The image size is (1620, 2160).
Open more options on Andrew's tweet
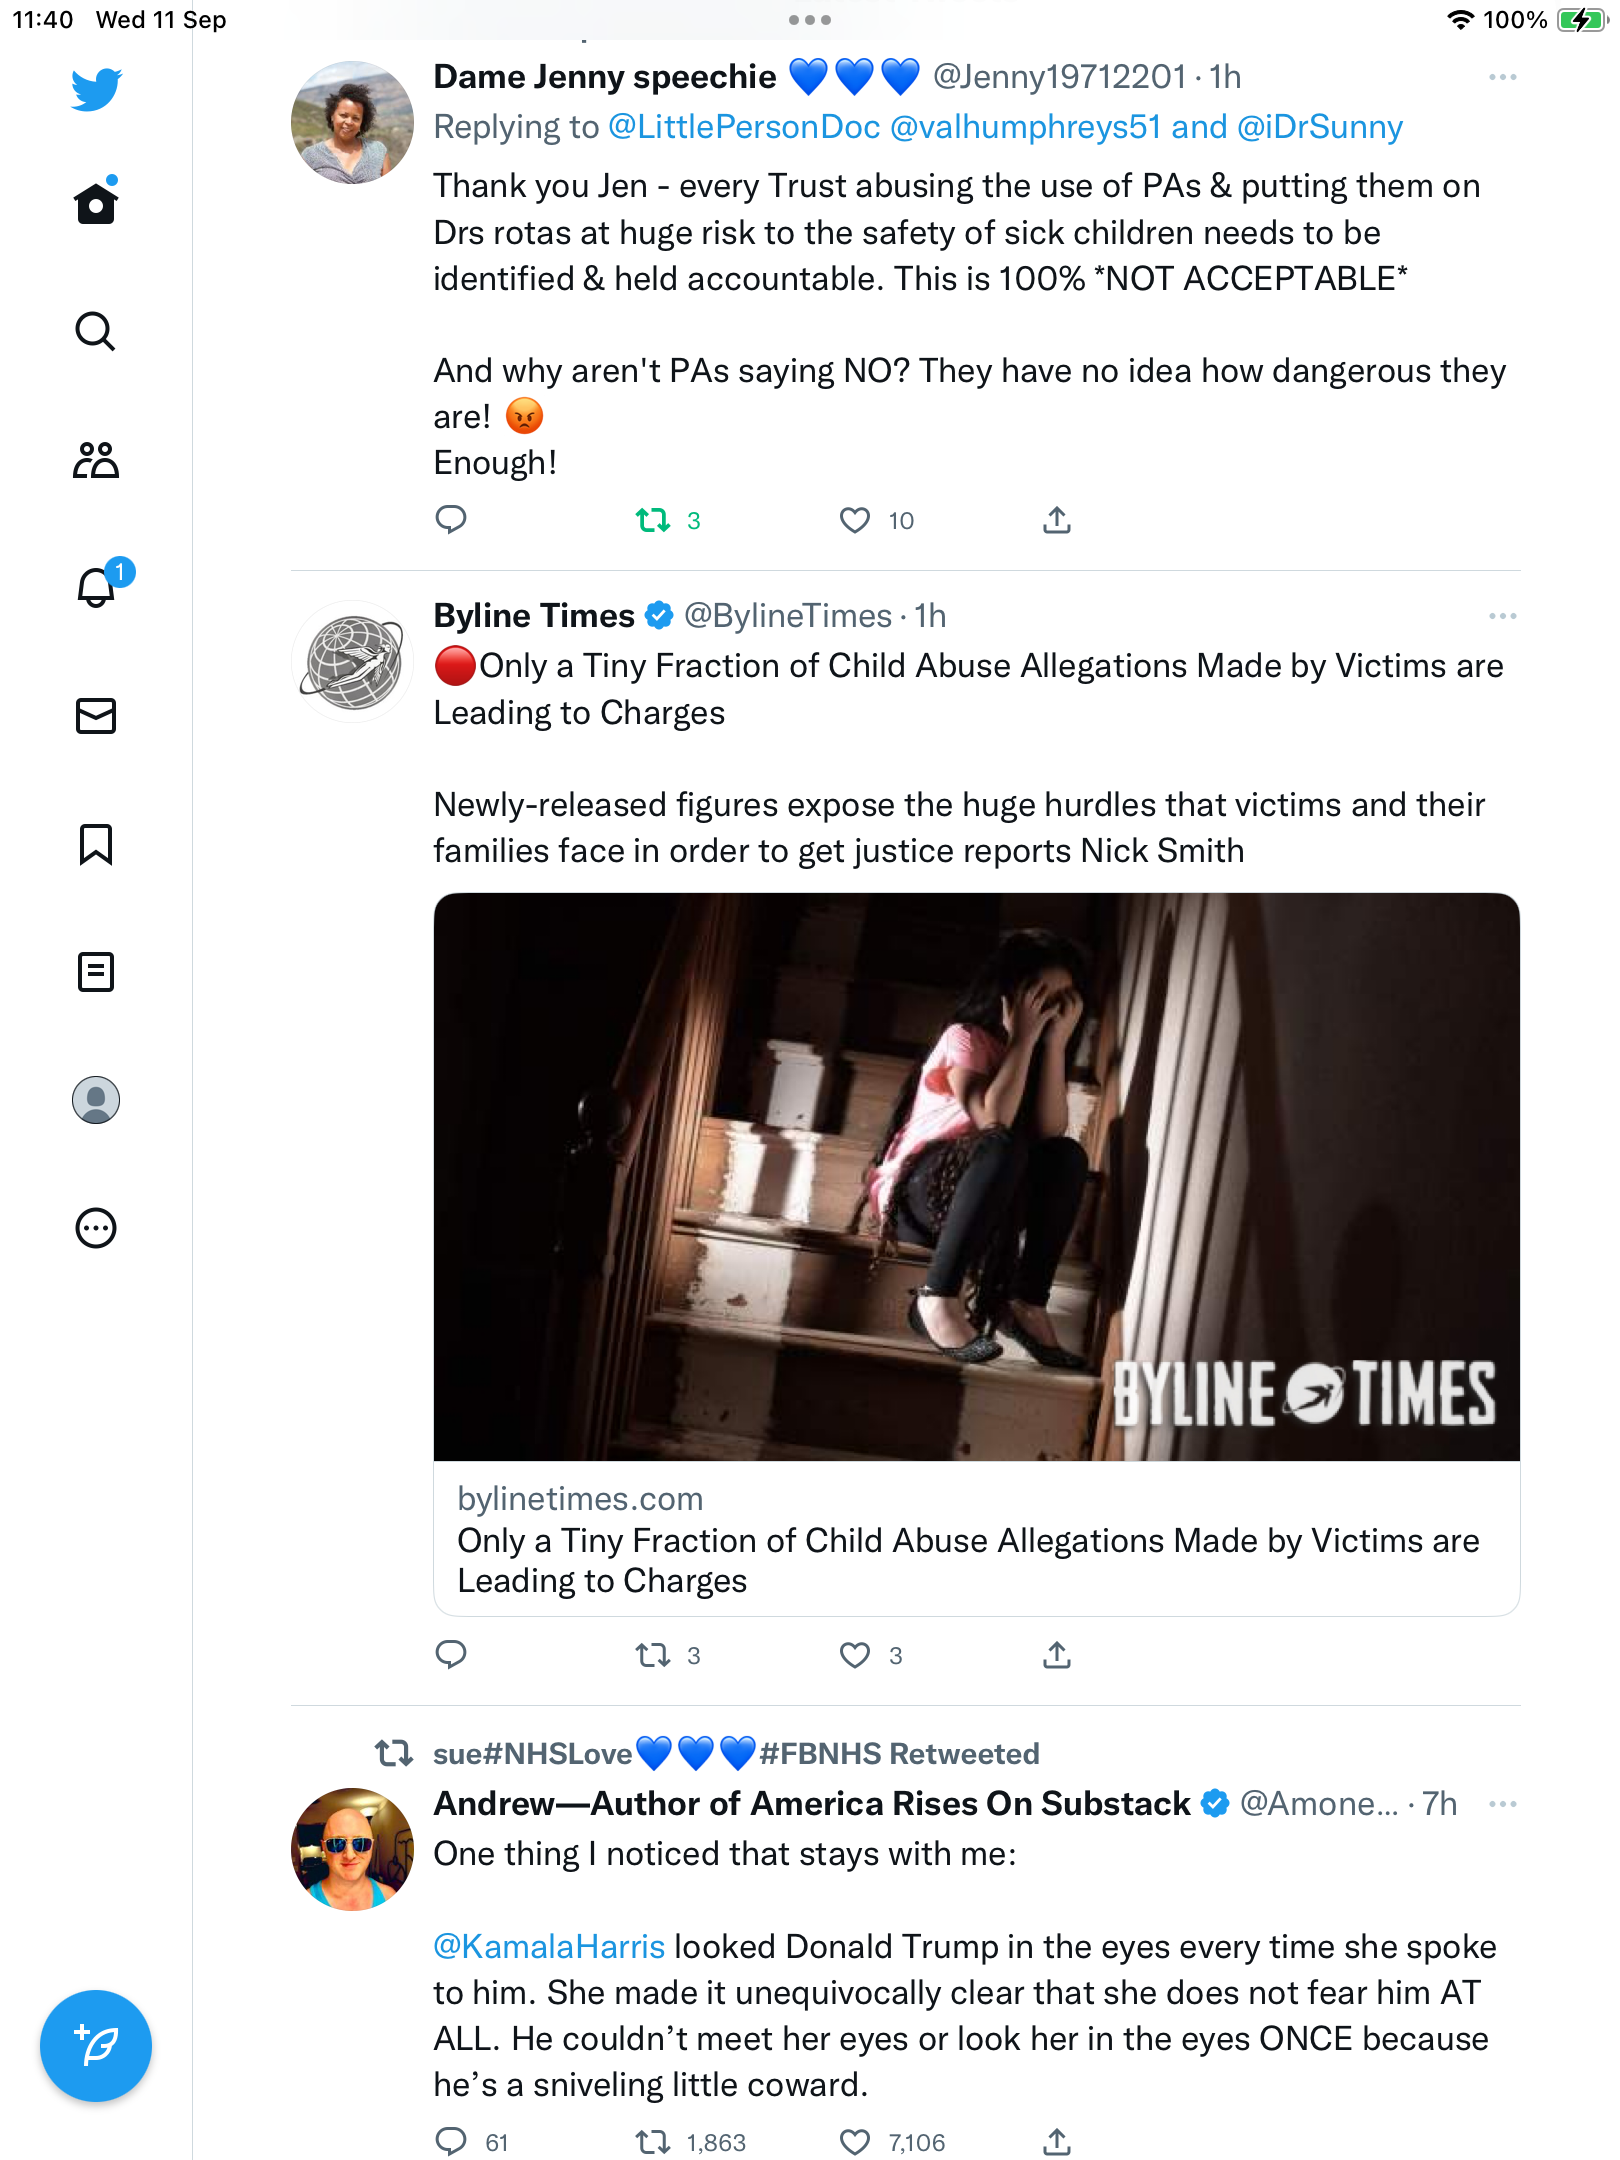(1502, 1804)
